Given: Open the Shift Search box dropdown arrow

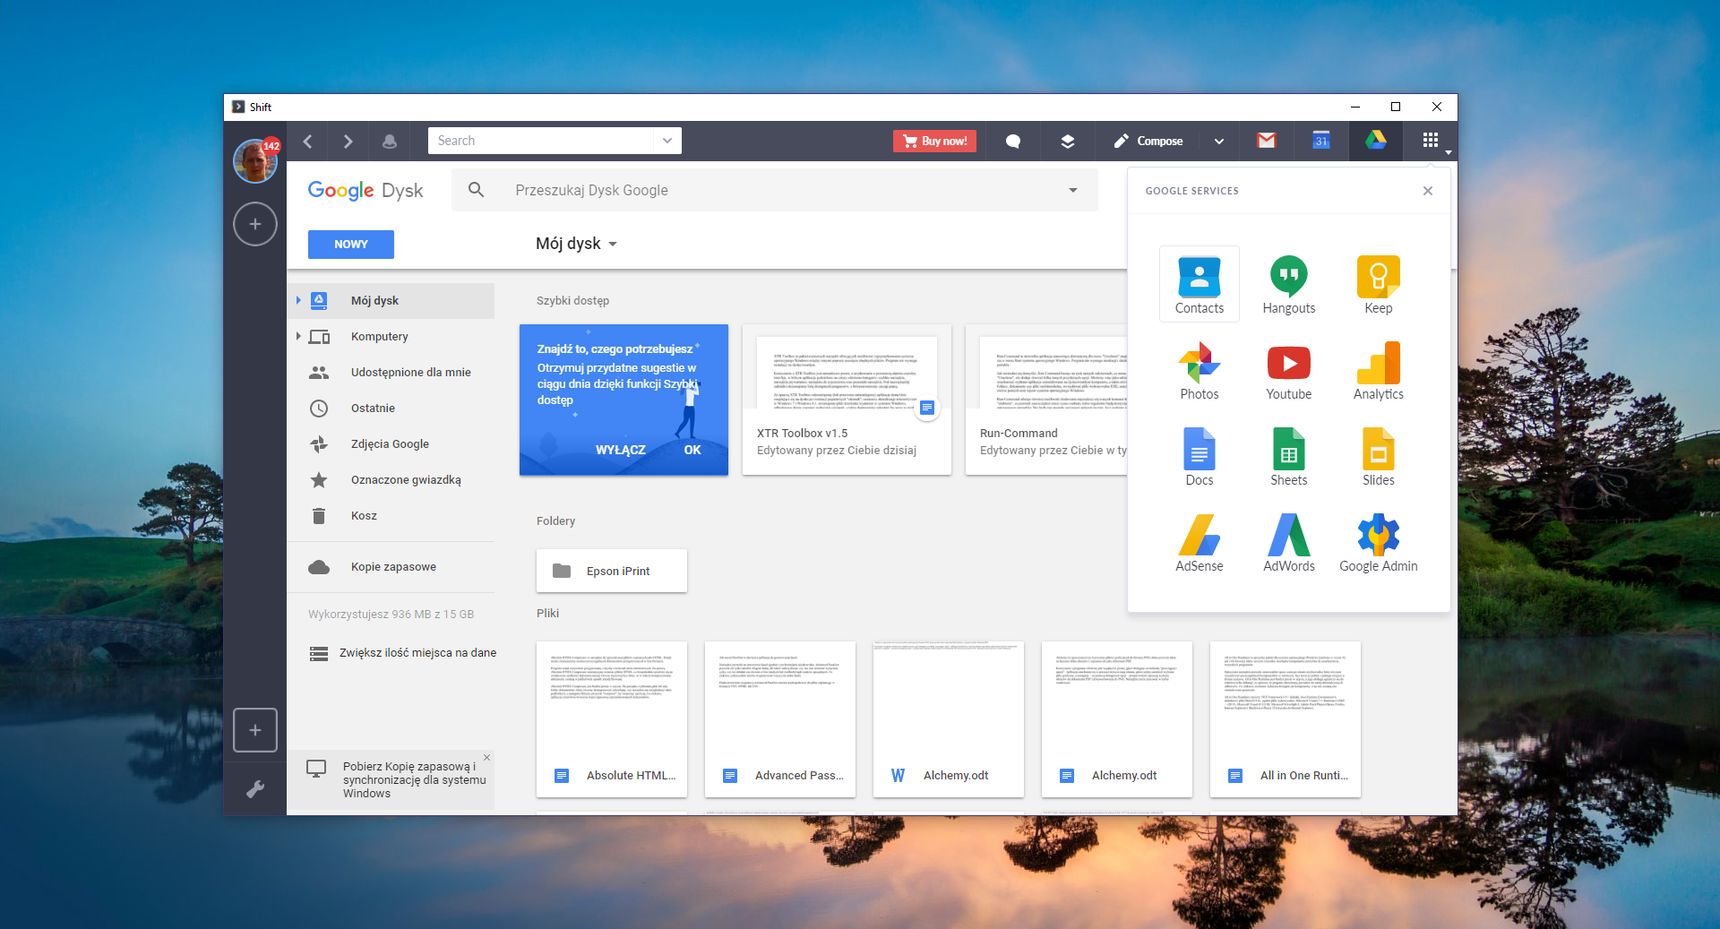Looking at the screenshot, I should coord(667,141).
